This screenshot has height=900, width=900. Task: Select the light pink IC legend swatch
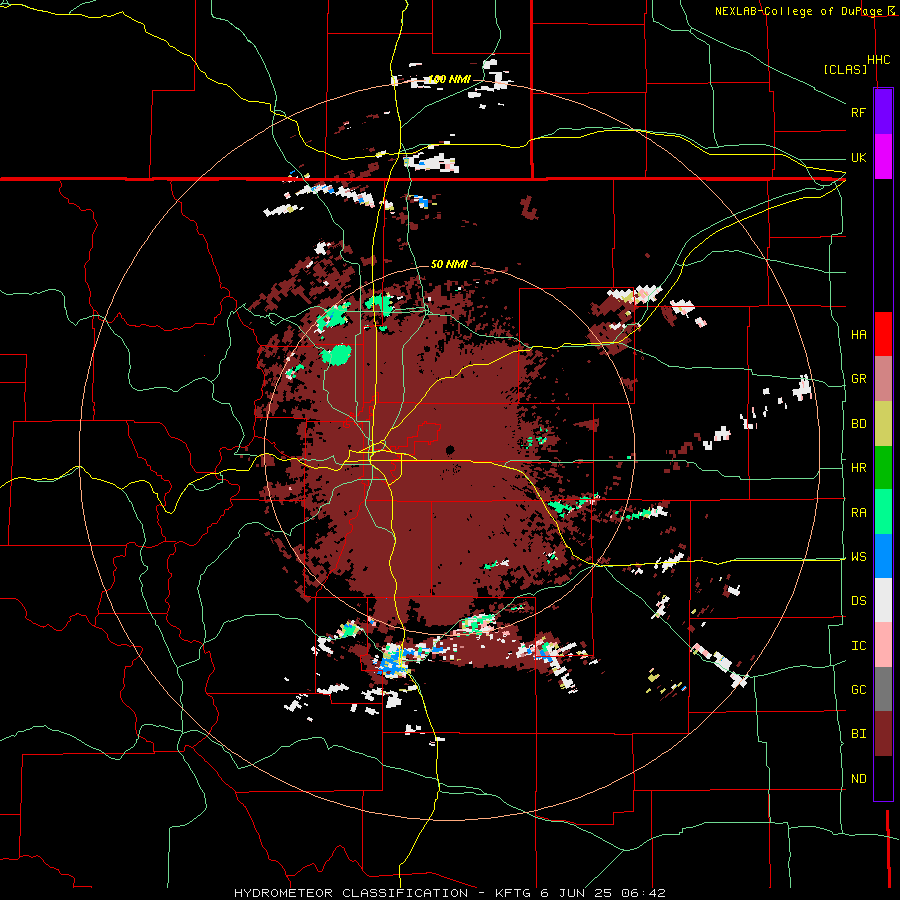[883, 645]
